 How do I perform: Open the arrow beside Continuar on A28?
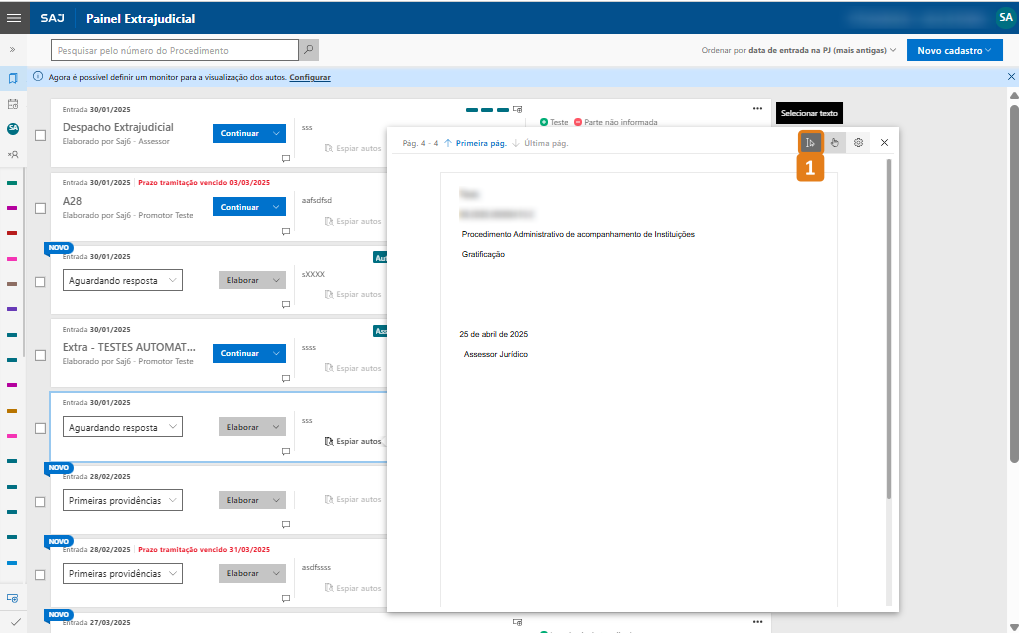pos(276,207)
